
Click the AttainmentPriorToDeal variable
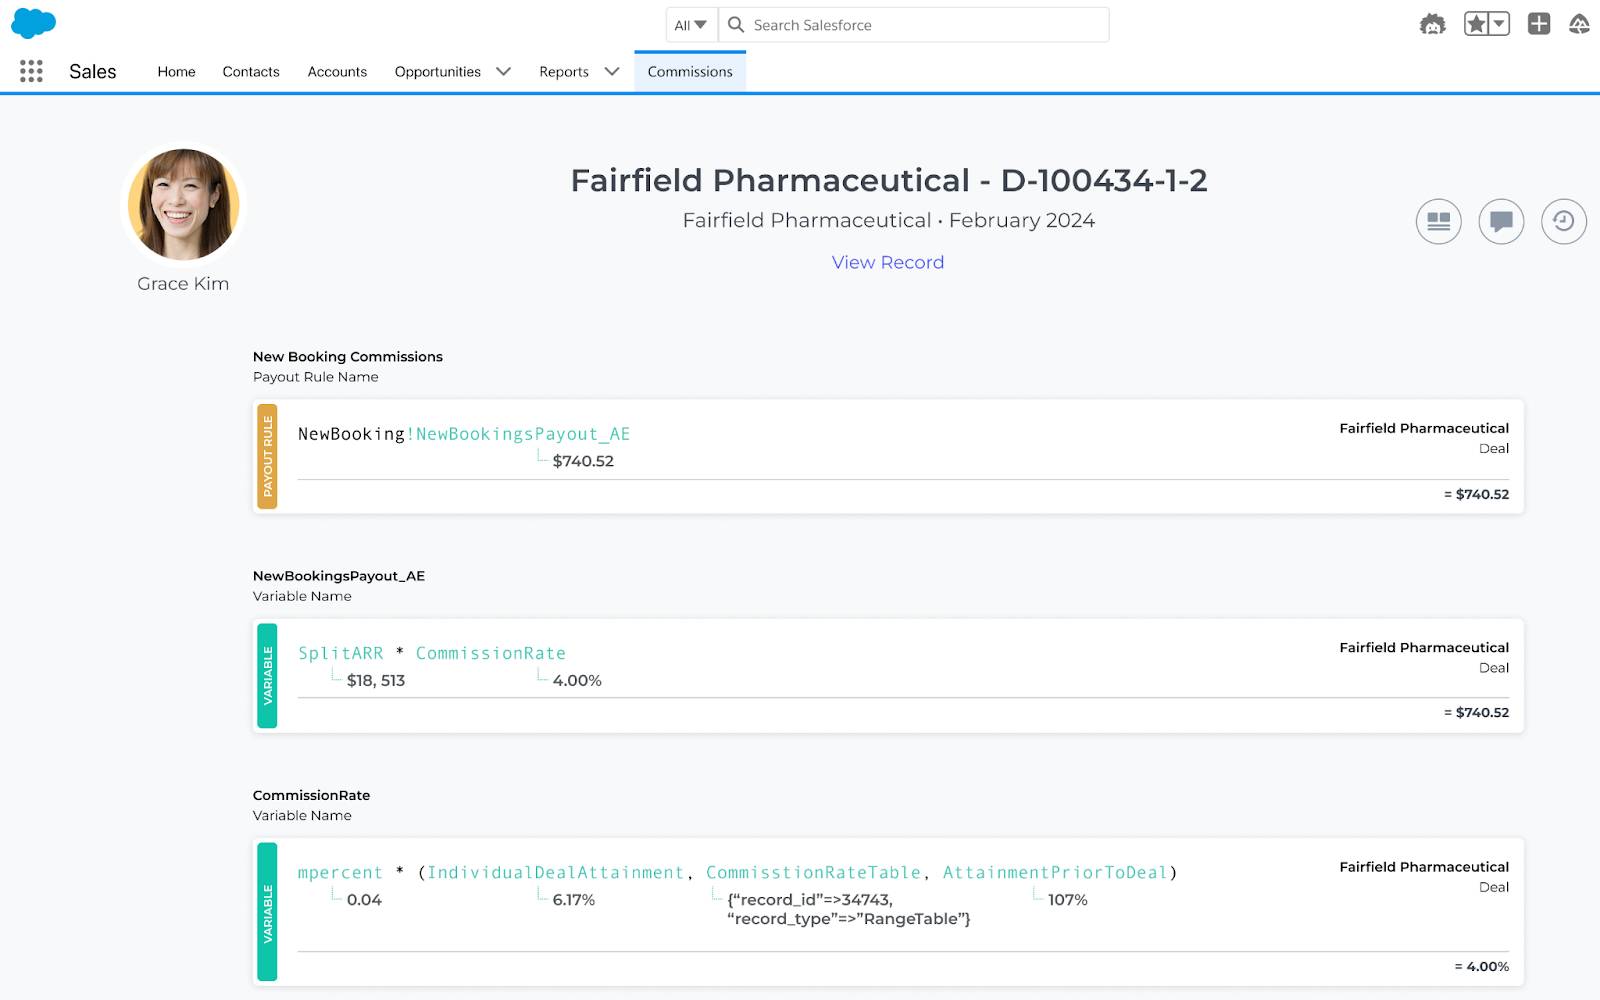pos(1055,873)
